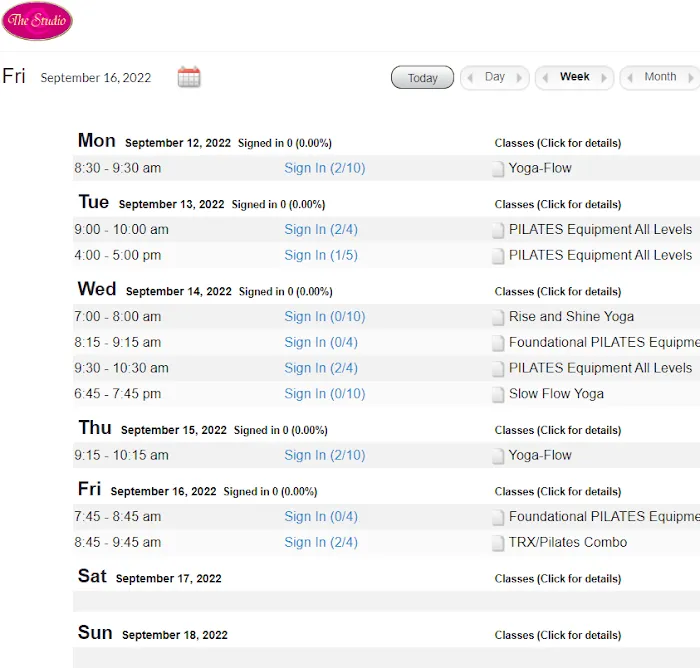Open the calendar date picker icon
This screenshot has height=668, width=700.
[189, 77]
